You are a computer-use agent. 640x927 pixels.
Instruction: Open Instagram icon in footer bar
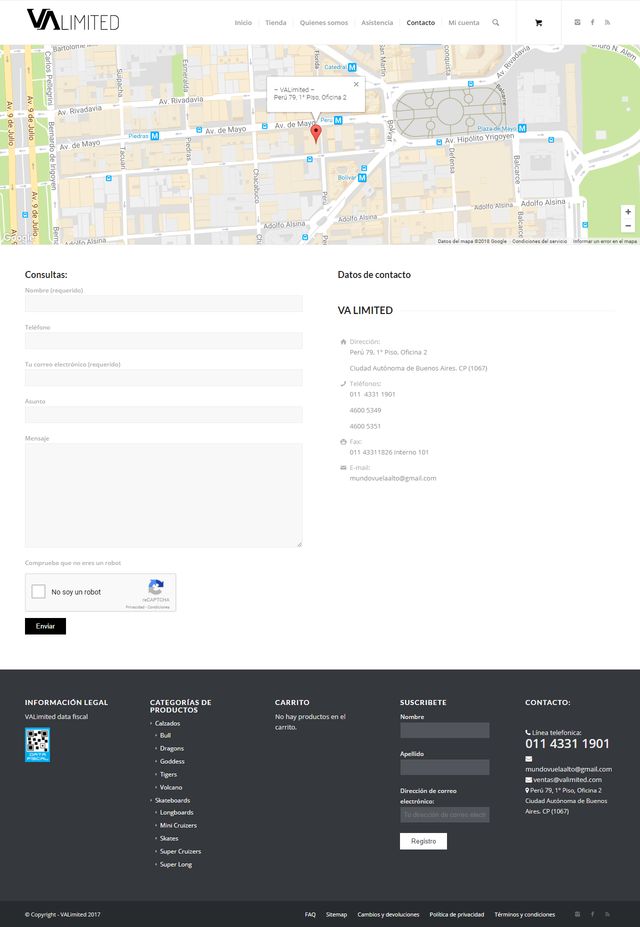pyautogui.click(x=577, y=914)
